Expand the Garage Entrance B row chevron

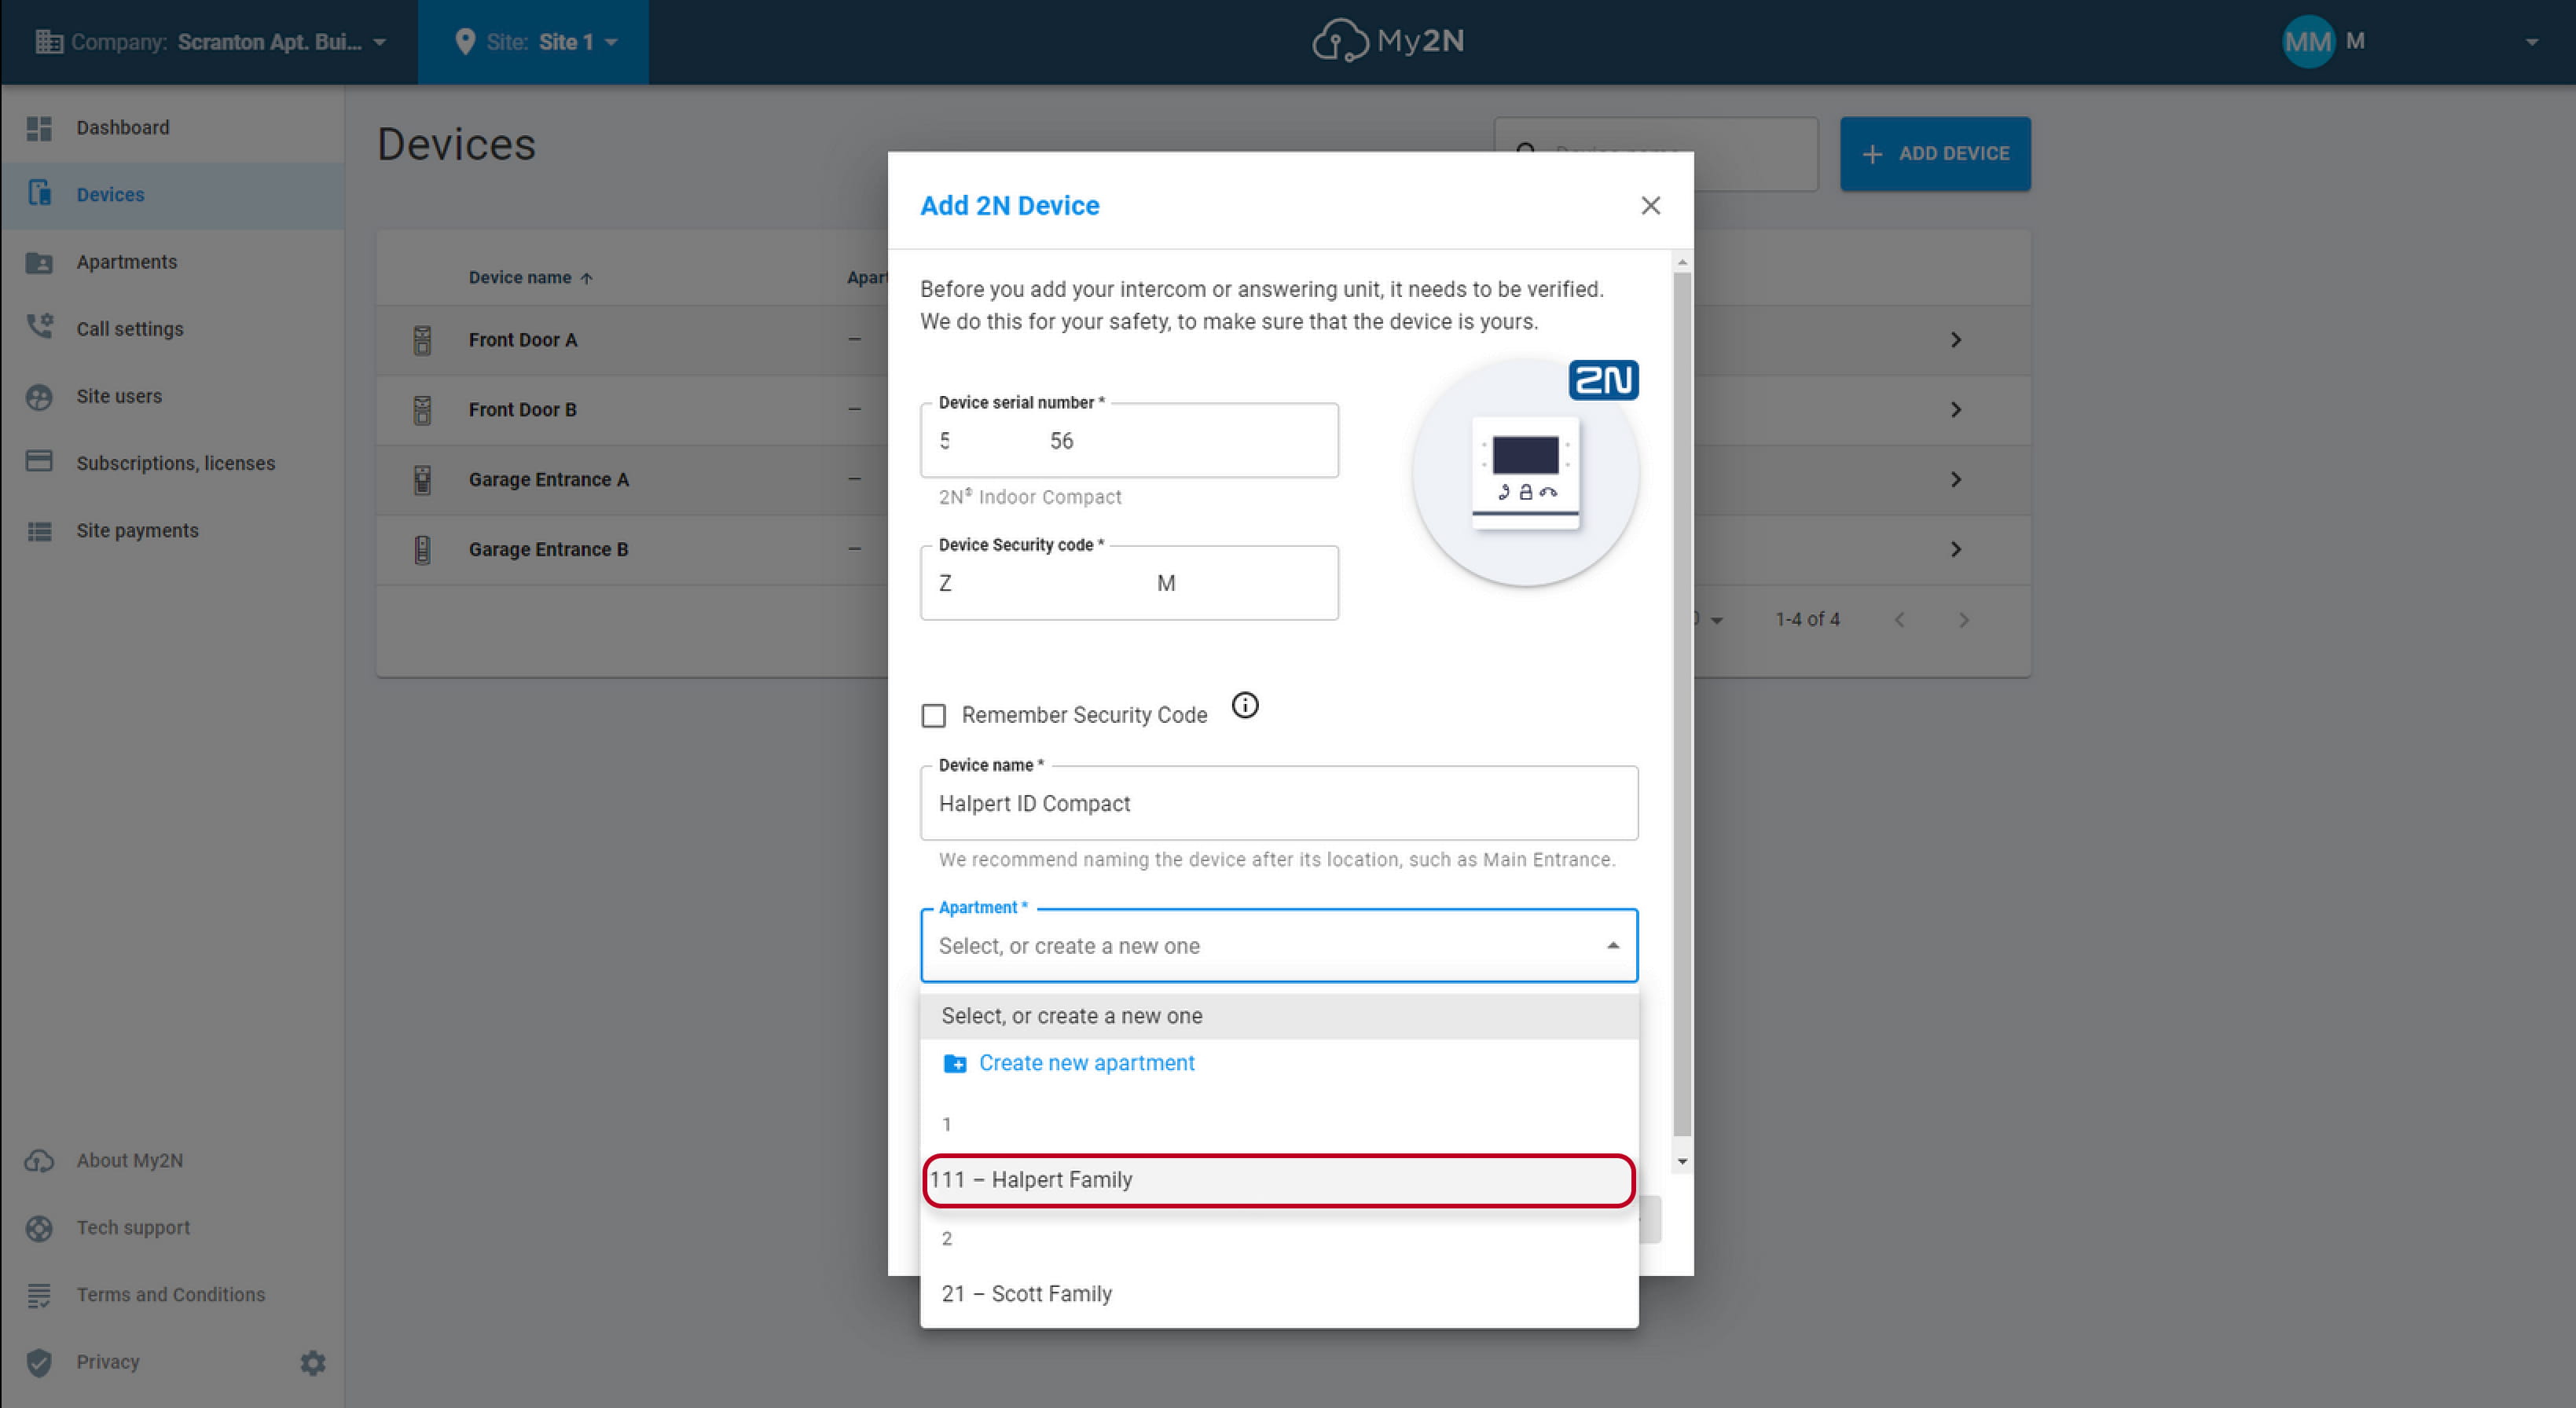point(1956,550)
